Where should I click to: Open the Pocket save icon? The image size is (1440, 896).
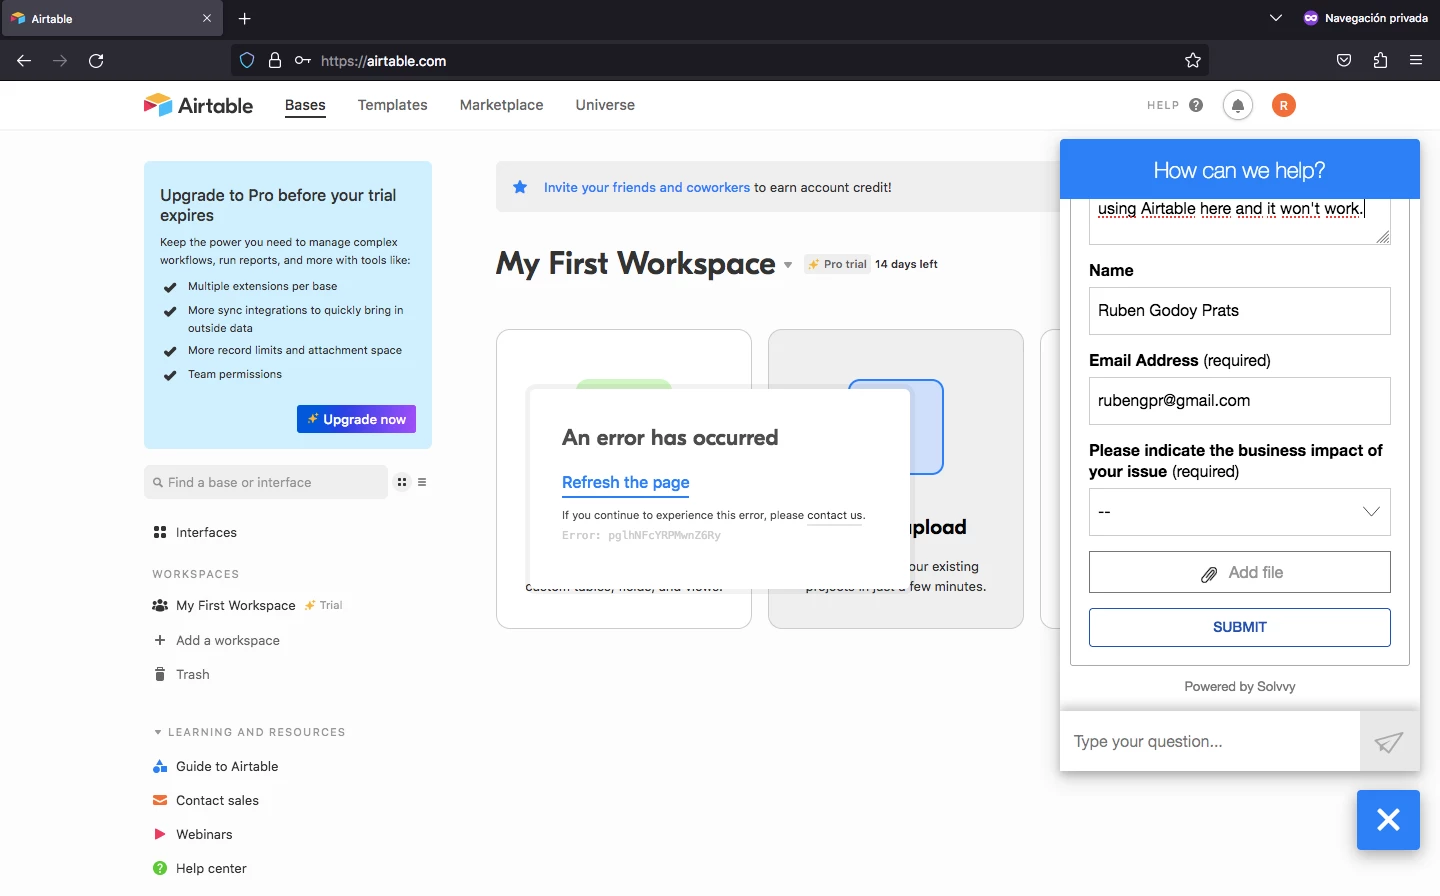click(1345, 61)
